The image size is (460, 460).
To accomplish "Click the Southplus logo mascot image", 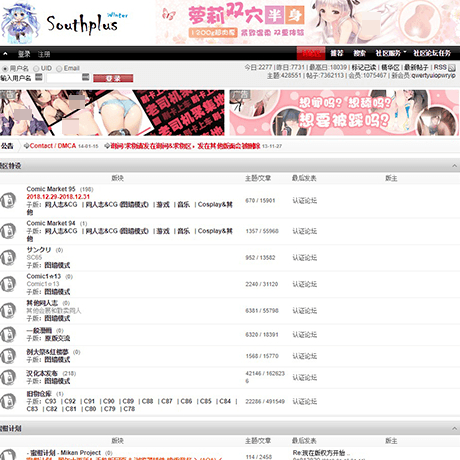I will pyautogui.click(x=20, y=23).
